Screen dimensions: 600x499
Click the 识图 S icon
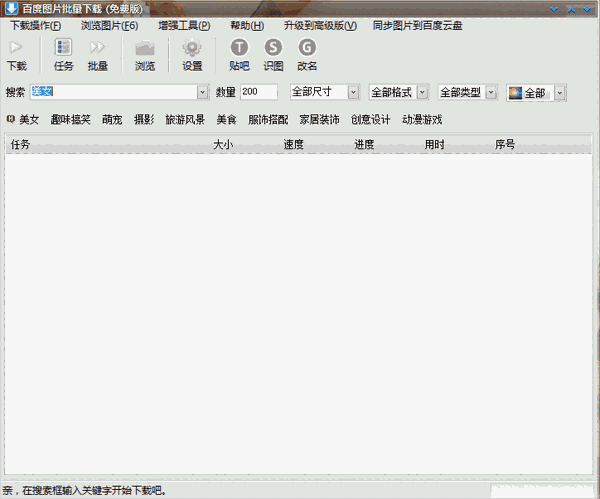(x=273, y=47)
